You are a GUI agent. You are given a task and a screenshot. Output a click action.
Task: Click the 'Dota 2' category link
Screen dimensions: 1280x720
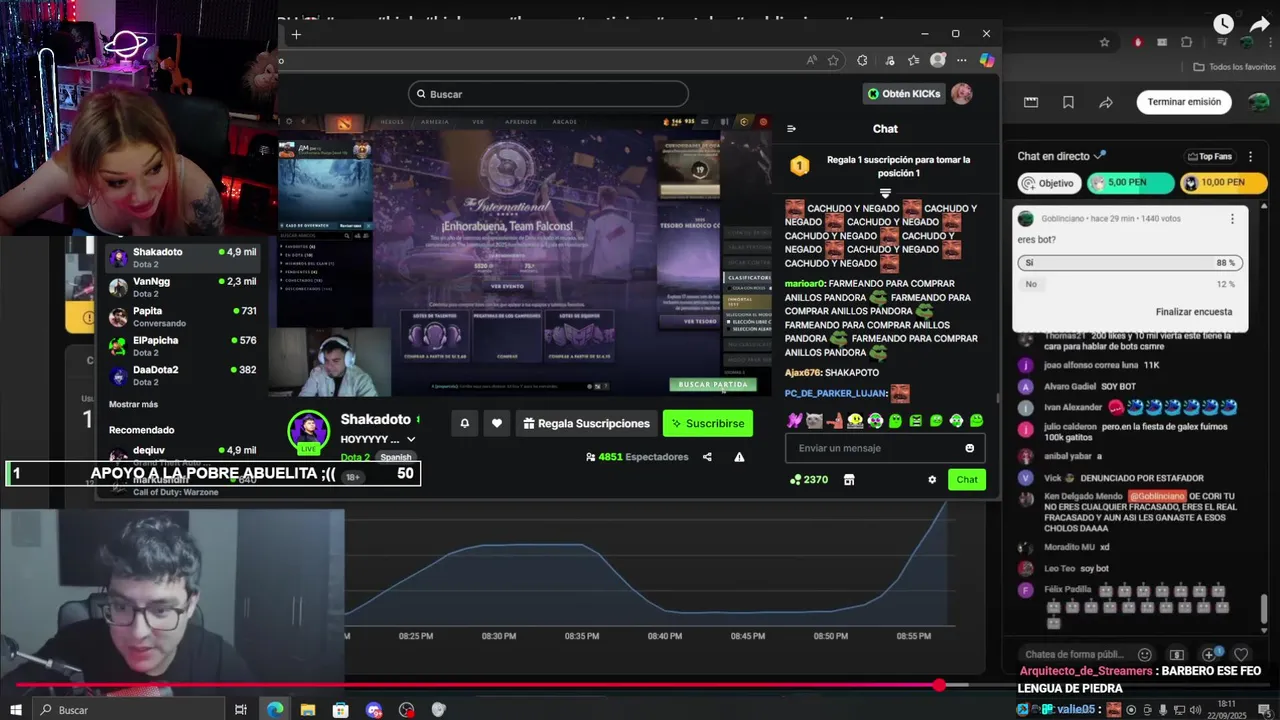pyautogui.click(x=355, y=457)
